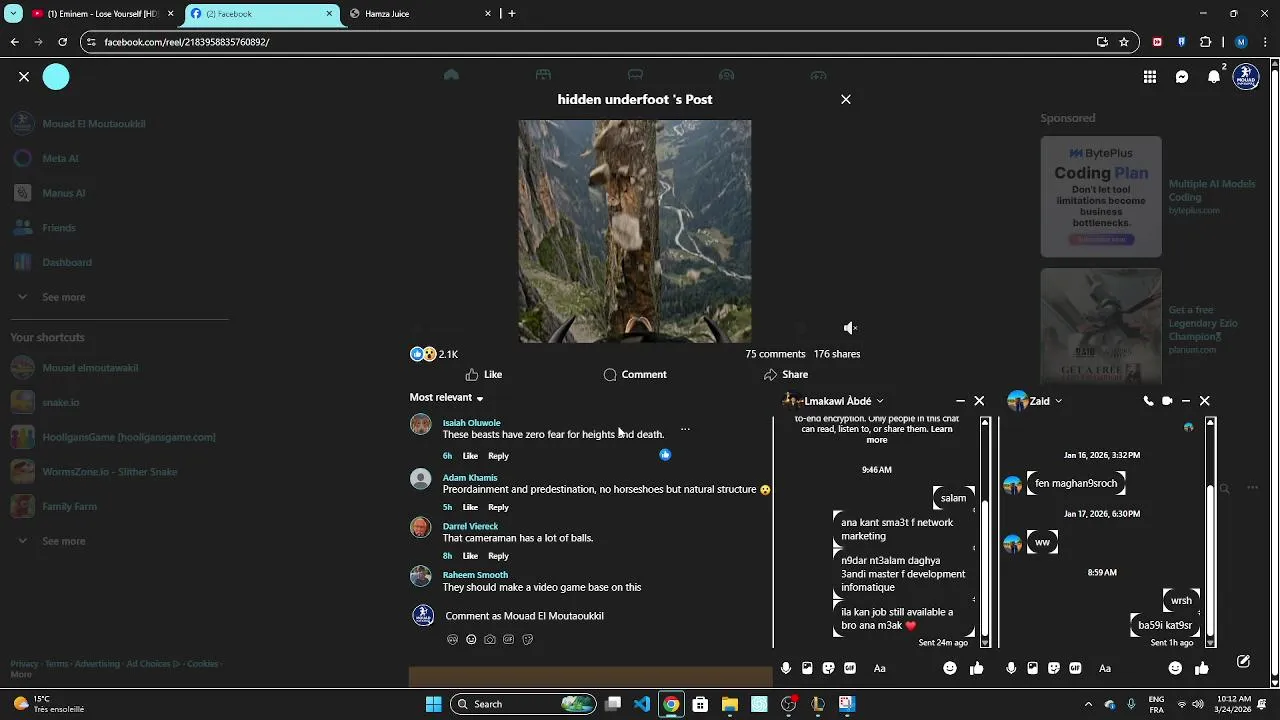Start a video call with Zaid
The image size is (1280, 720).
[x=1167, y=401]
